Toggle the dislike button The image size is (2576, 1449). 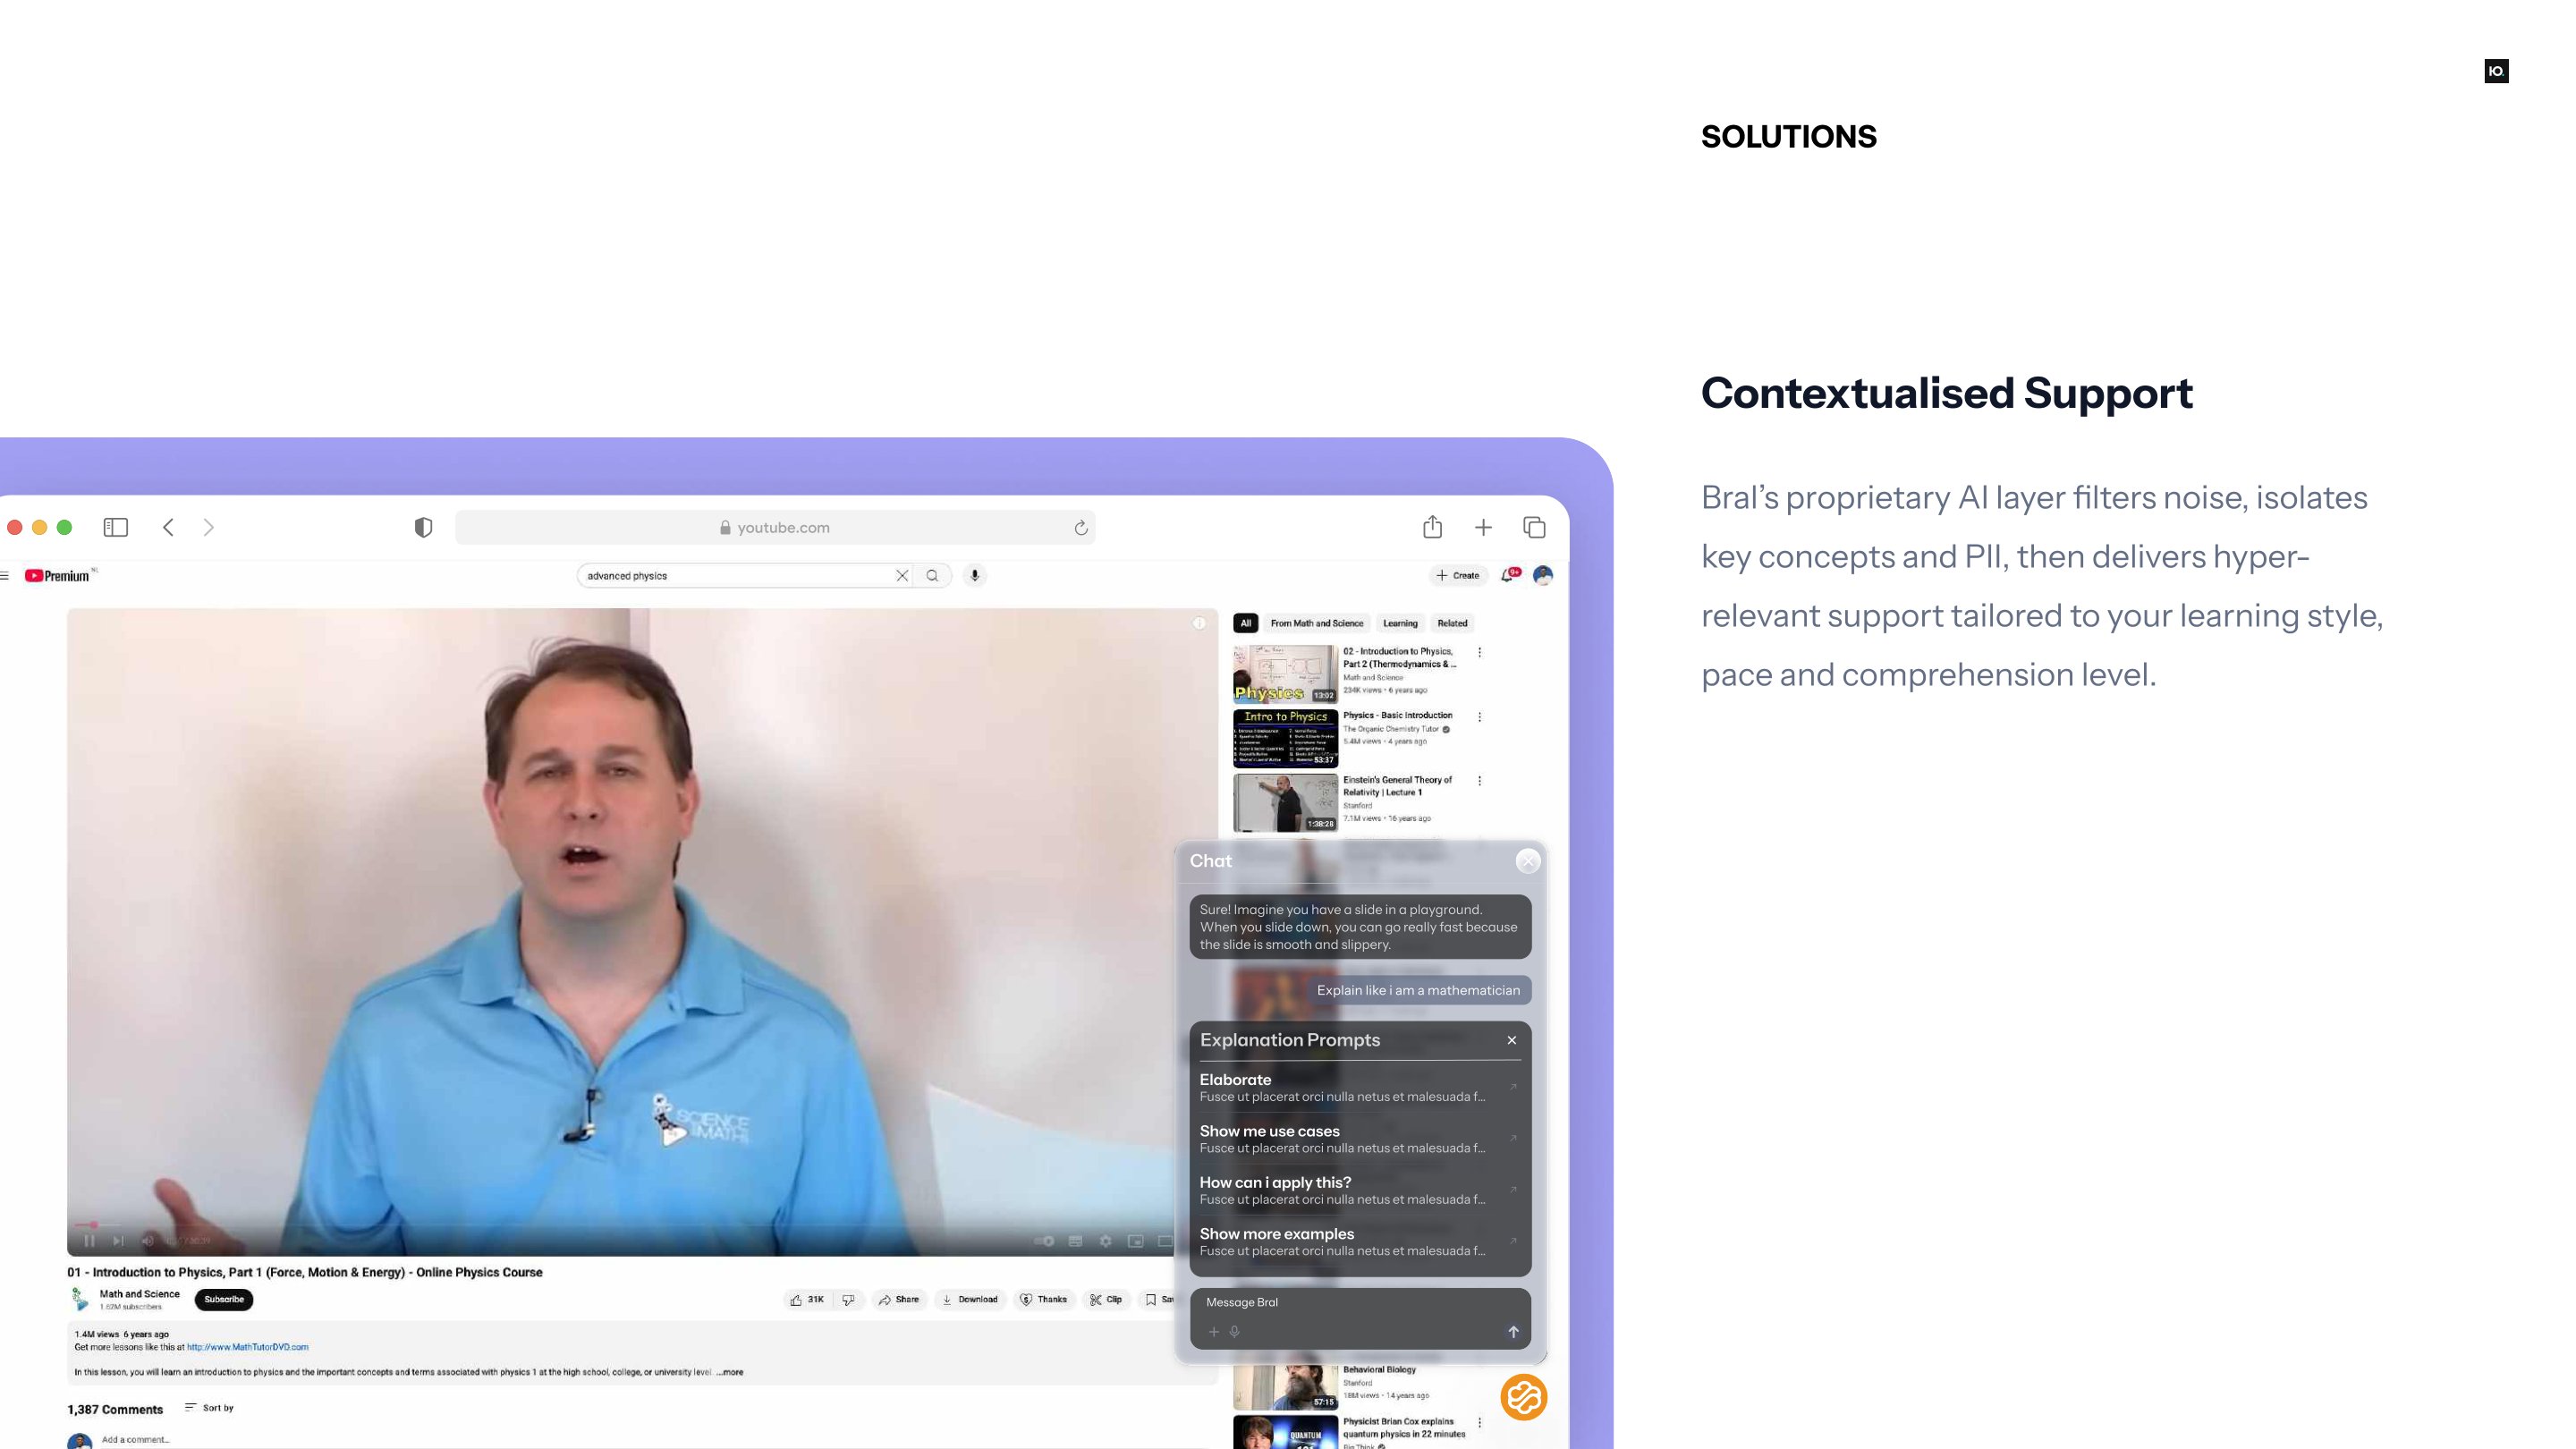pyautogui.click(x=848, y=1299)
